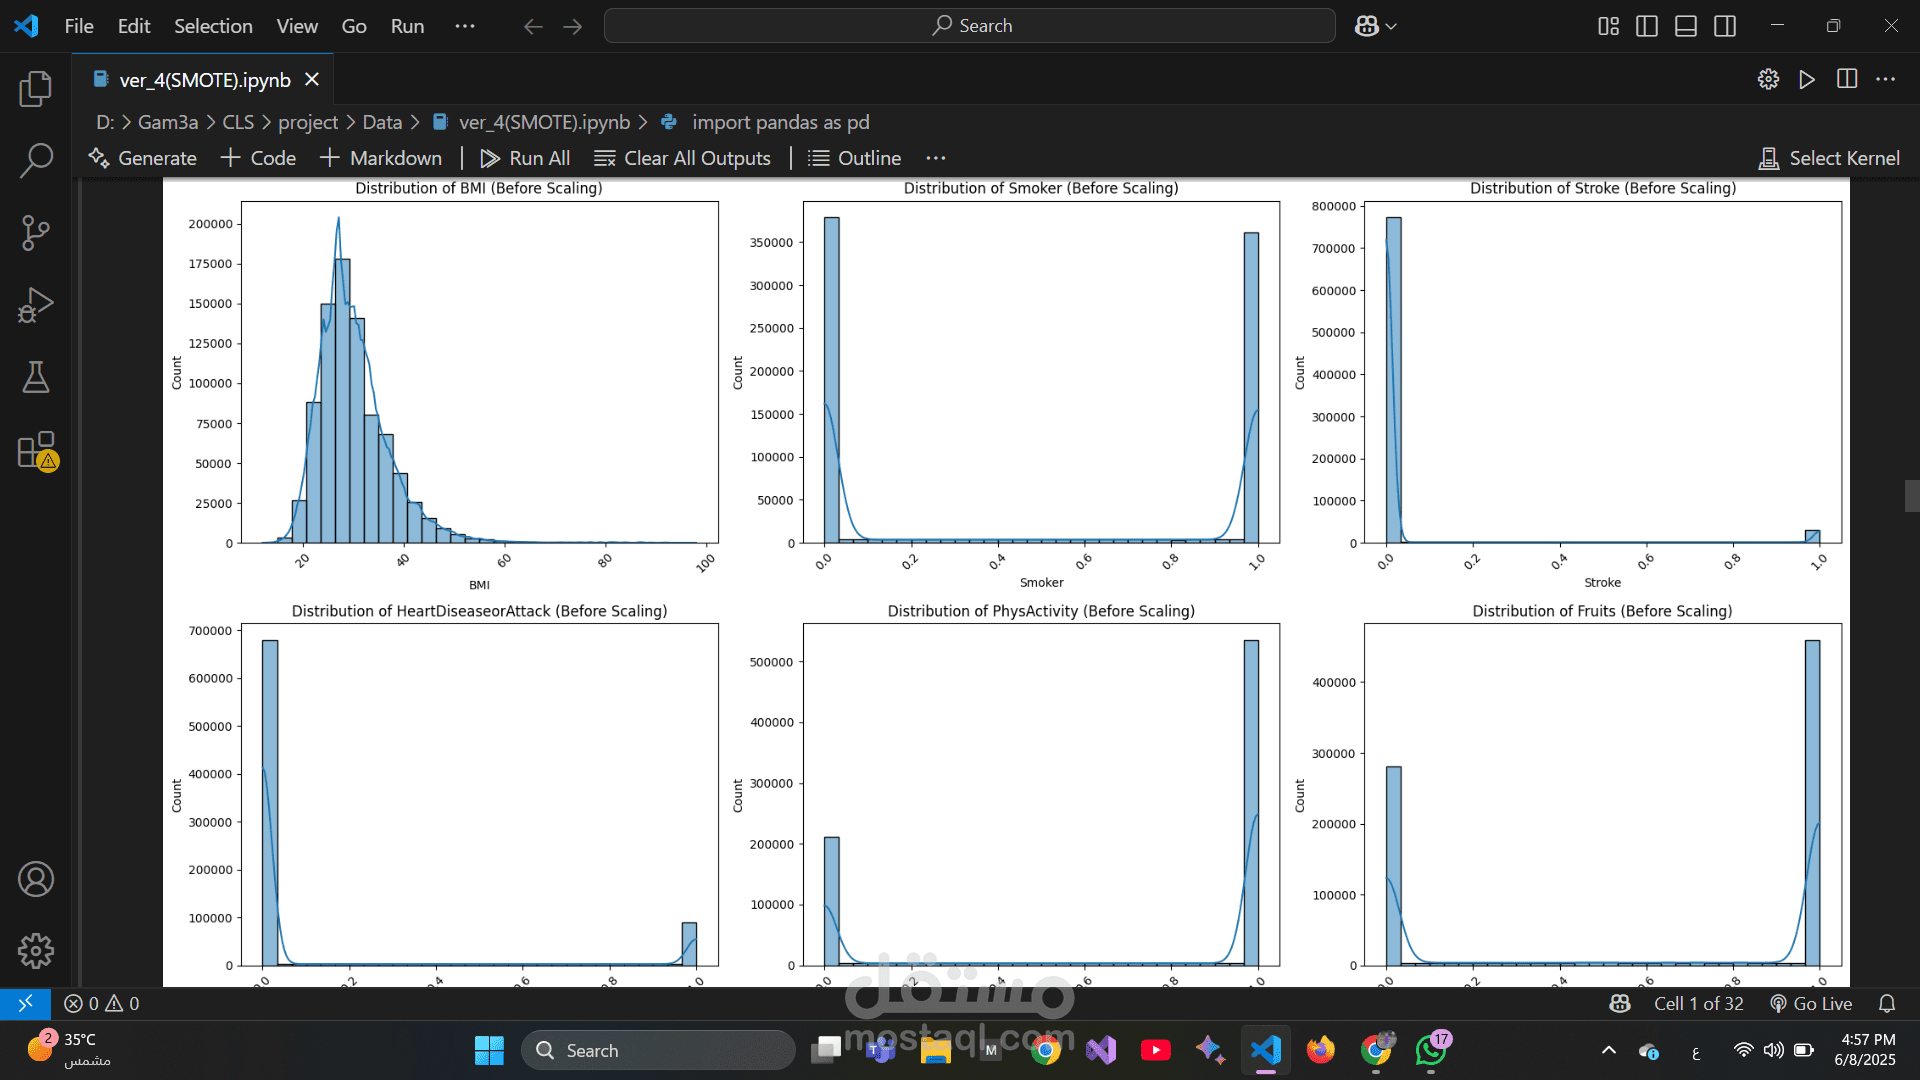Screen dimensions: 1920x1080
Task: Click the command center Search box
Action: click(x=970, y=26)
